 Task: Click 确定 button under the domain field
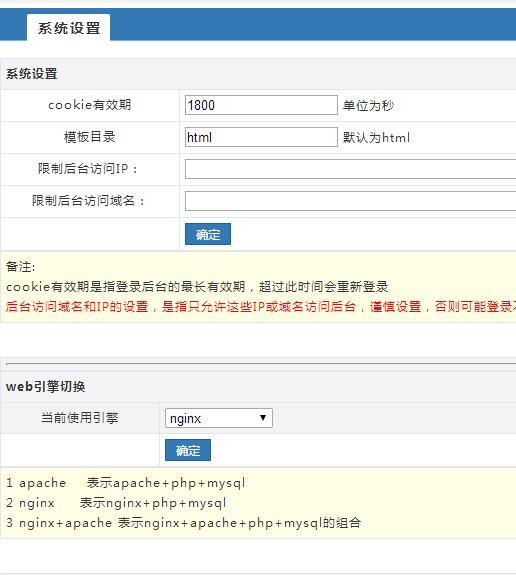208,234
